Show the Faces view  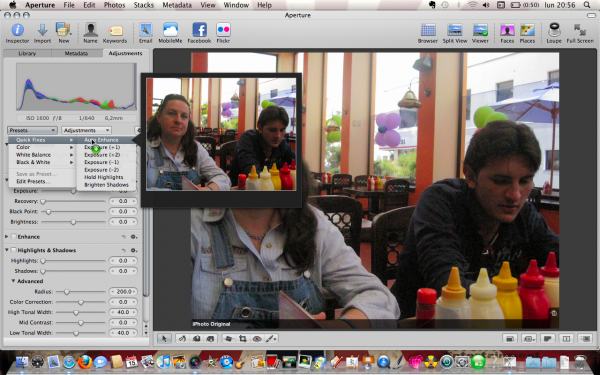(507, 30)
